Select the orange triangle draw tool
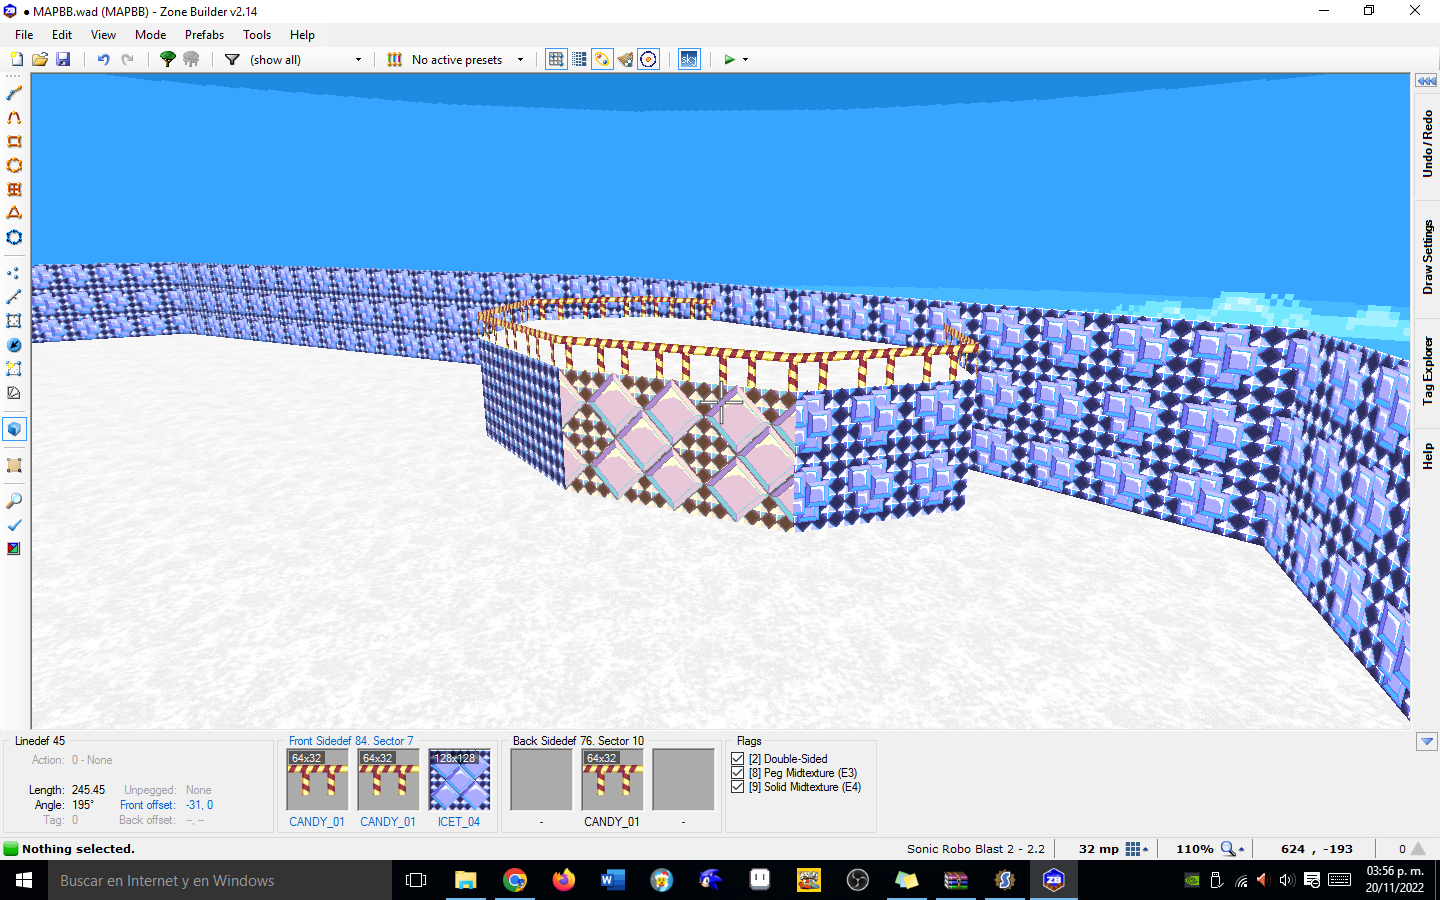This screenshot has width=1440, height=900. coord(14,213)
